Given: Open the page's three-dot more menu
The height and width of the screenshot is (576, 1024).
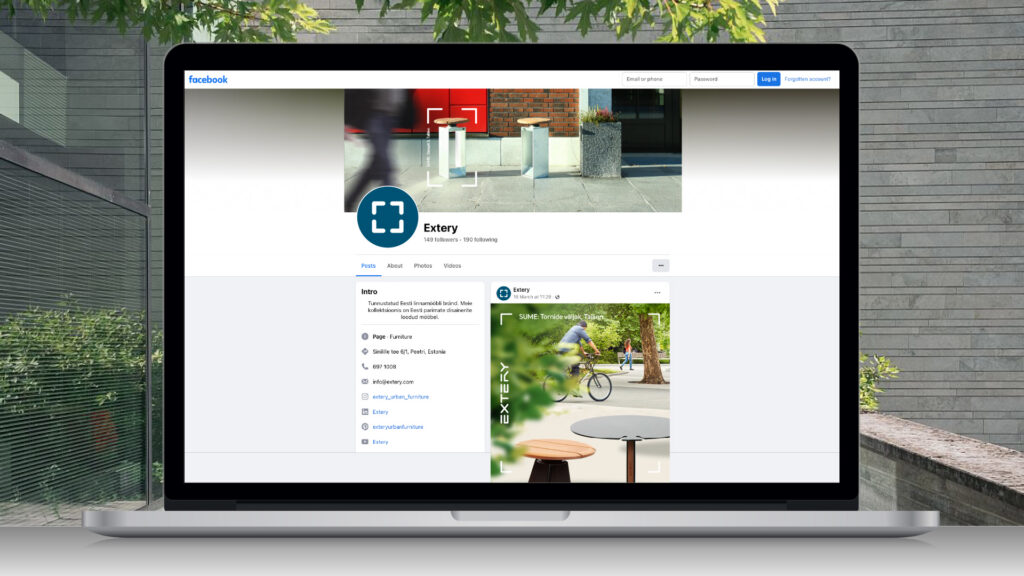Looking at the screenshot, I should pos(660,266).
